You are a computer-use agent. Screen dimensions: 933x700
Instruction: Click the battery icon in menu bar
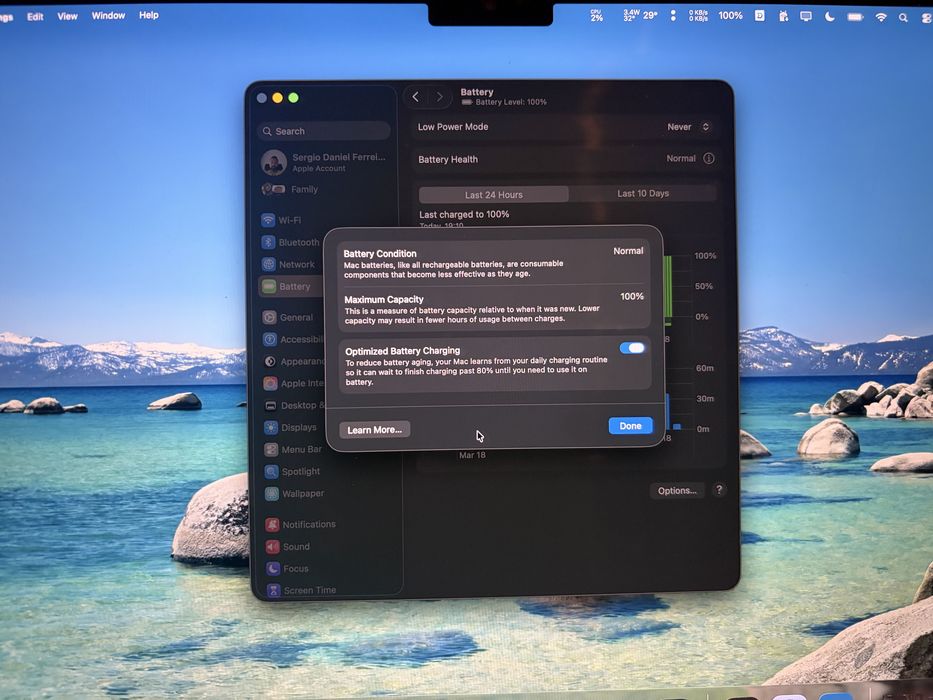tap(855, 17)
